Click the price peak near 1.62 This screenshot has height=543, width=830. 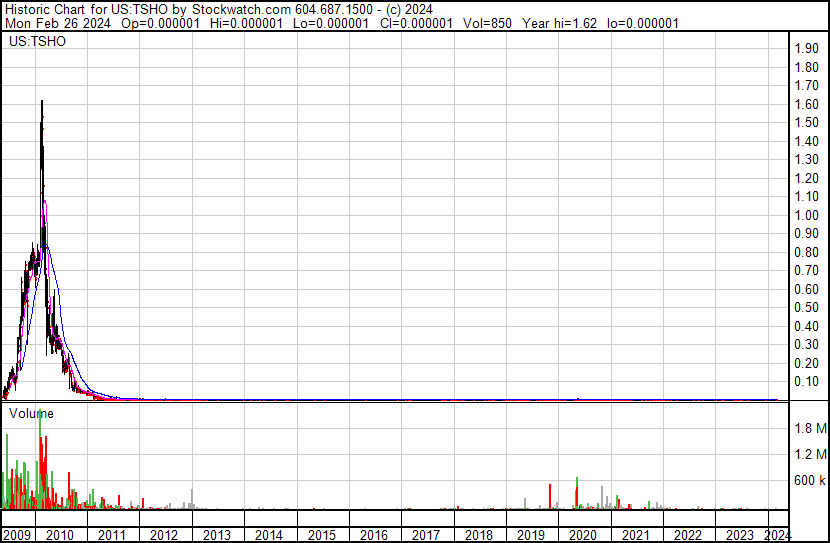42,102
